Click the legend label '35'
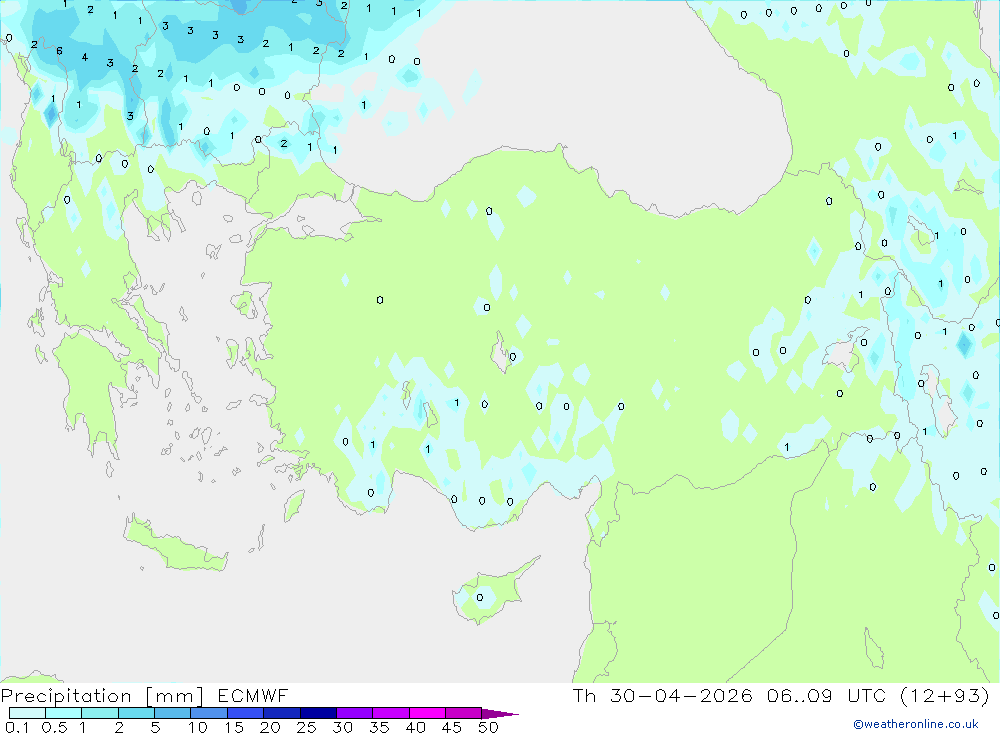 [x=379, y=727]
